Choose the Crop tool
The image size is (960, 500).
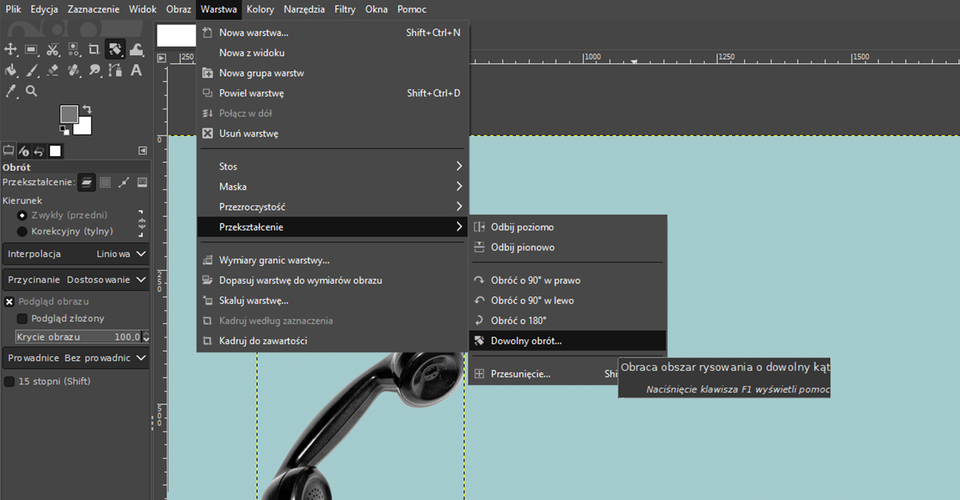(94, 49)
